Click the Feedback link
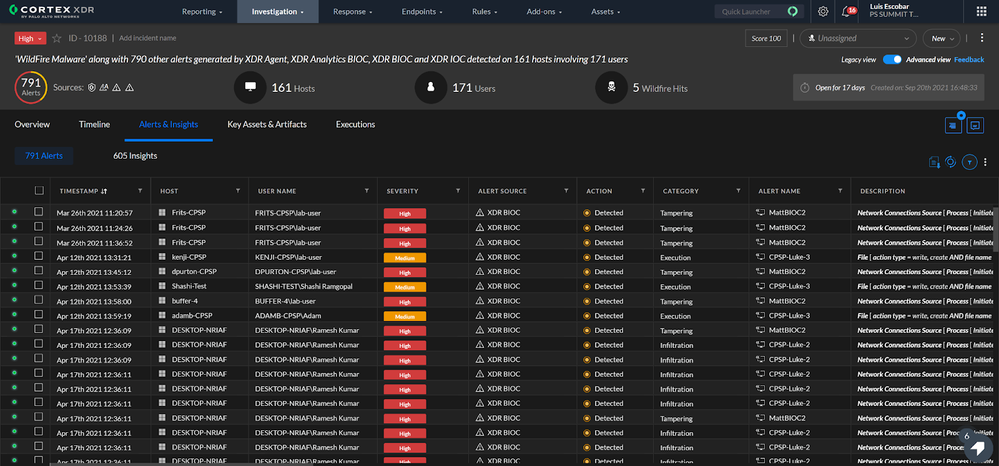999x466 pixels. click(969, 60)
